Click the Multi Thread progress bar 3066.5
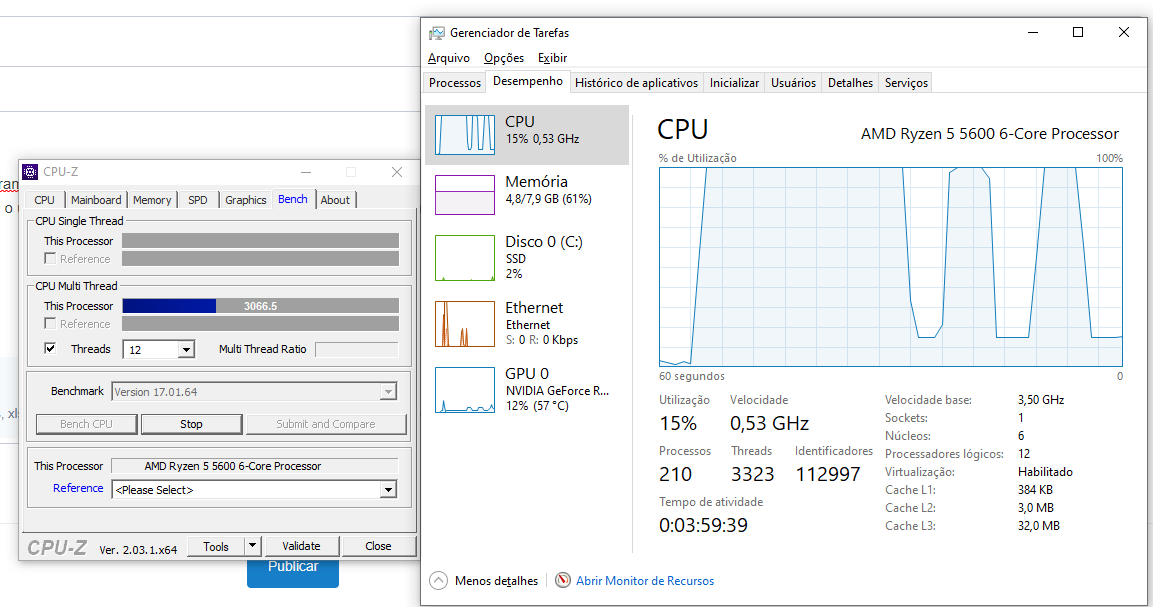The height and width of the screenshot is (607, 1153). pos(260,306)
